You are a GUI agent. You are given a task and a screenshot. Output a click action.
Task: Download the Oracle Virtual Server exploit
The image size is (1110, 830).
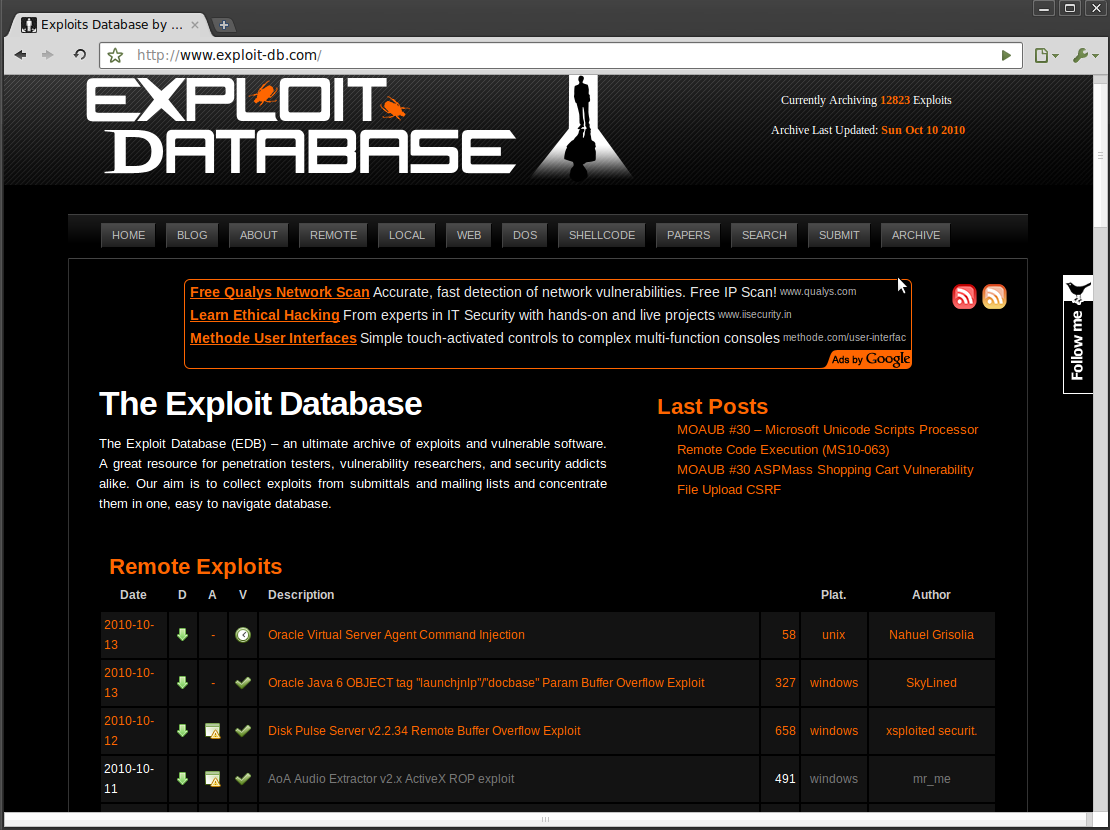(182, 635)
